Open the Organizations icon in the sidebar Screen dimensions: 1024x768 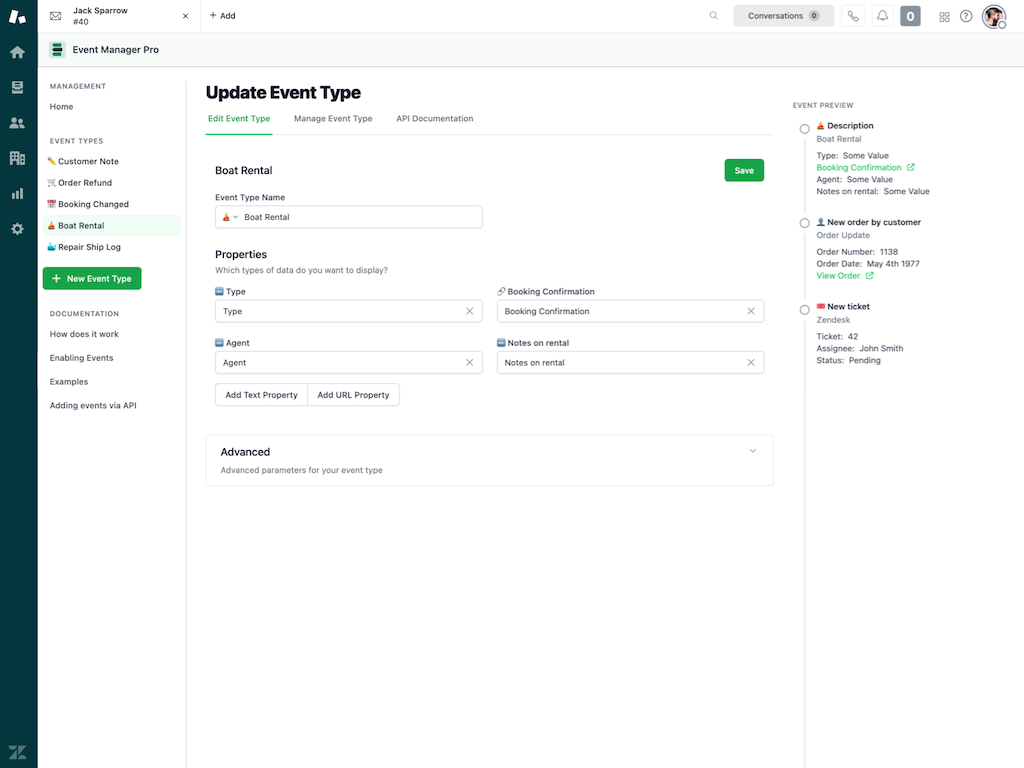point(16,158)
